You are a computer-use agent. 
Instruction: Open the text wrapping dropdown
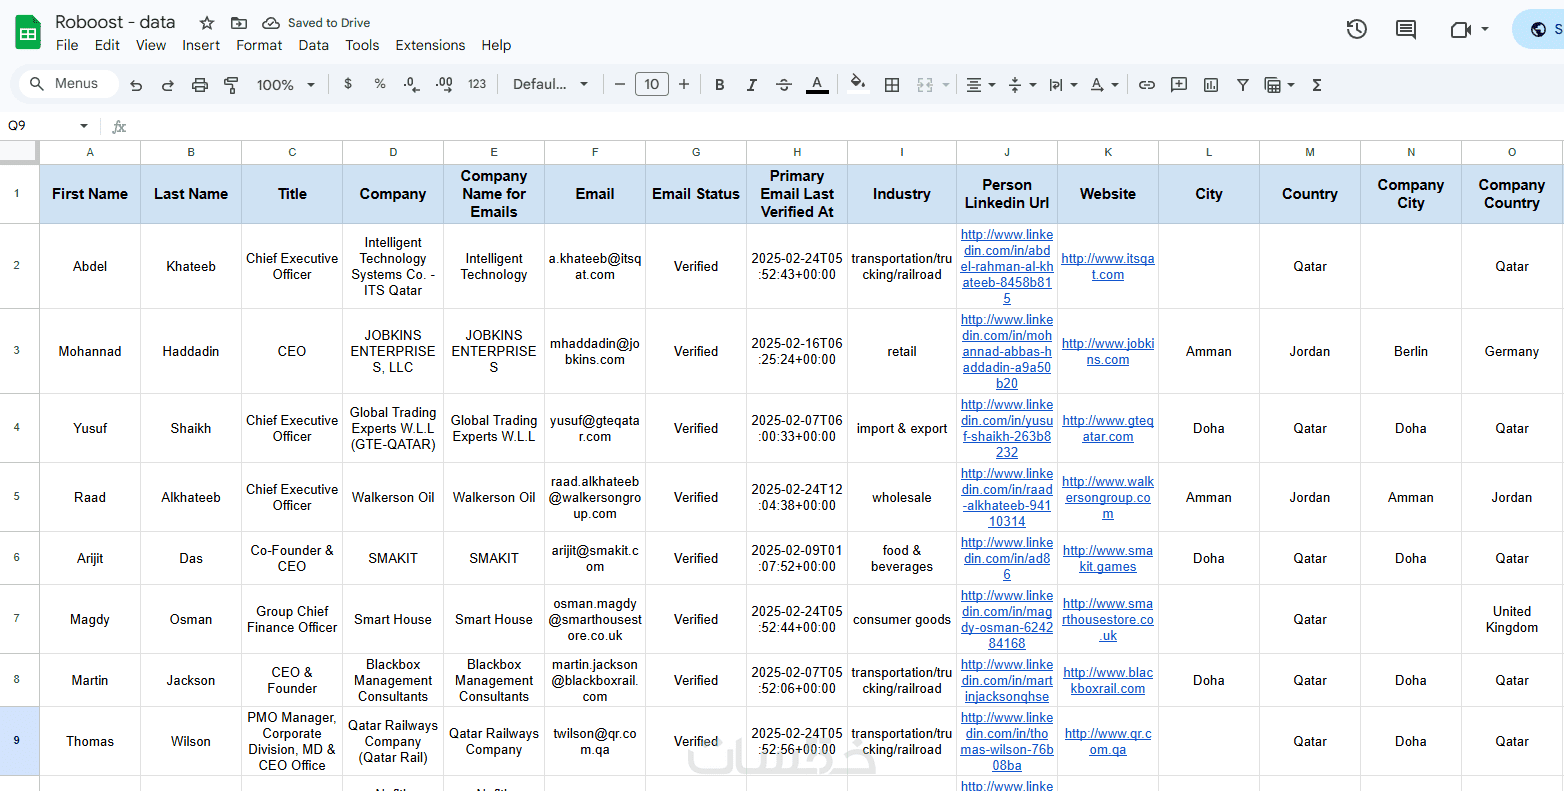pyautogui.click(x=1063, y=85)
